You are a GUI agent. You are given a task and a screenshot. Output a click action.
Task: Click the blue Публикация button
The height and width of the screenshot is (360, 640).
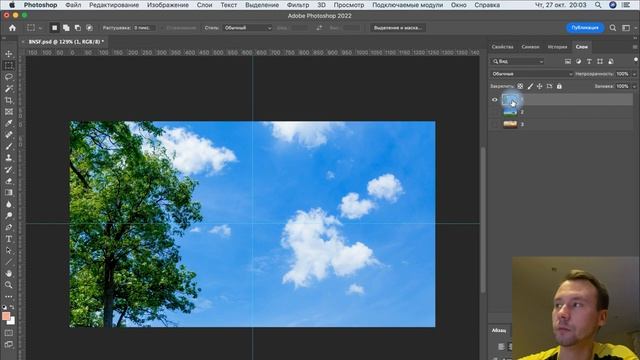[585, 27]
